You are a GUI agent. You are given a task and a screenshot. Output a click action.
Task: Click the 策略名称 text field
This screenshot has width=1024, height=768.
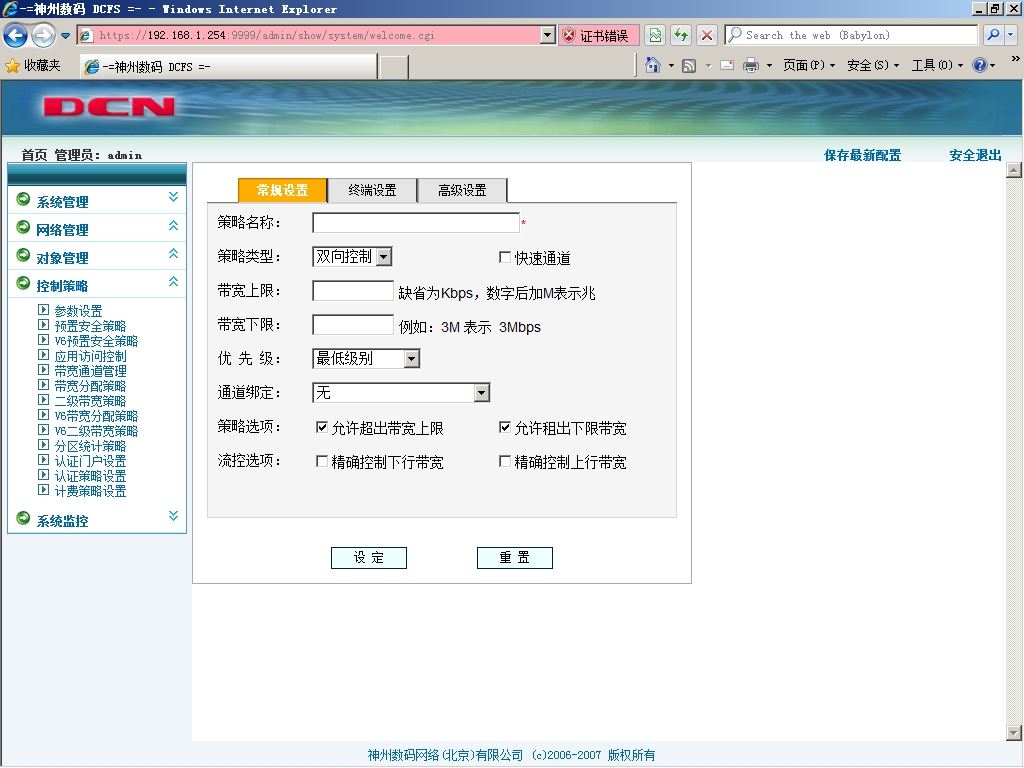point(416,223)
